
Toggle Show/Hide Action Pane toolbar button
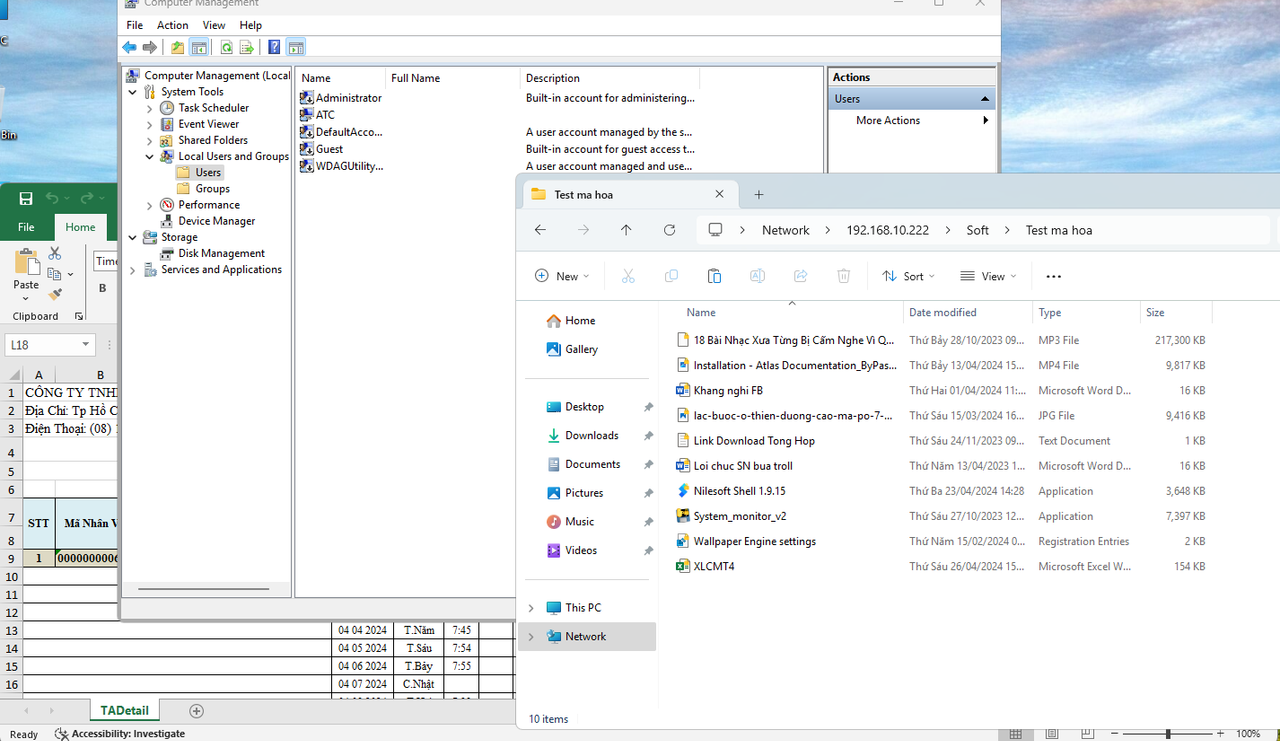[296, 47]
